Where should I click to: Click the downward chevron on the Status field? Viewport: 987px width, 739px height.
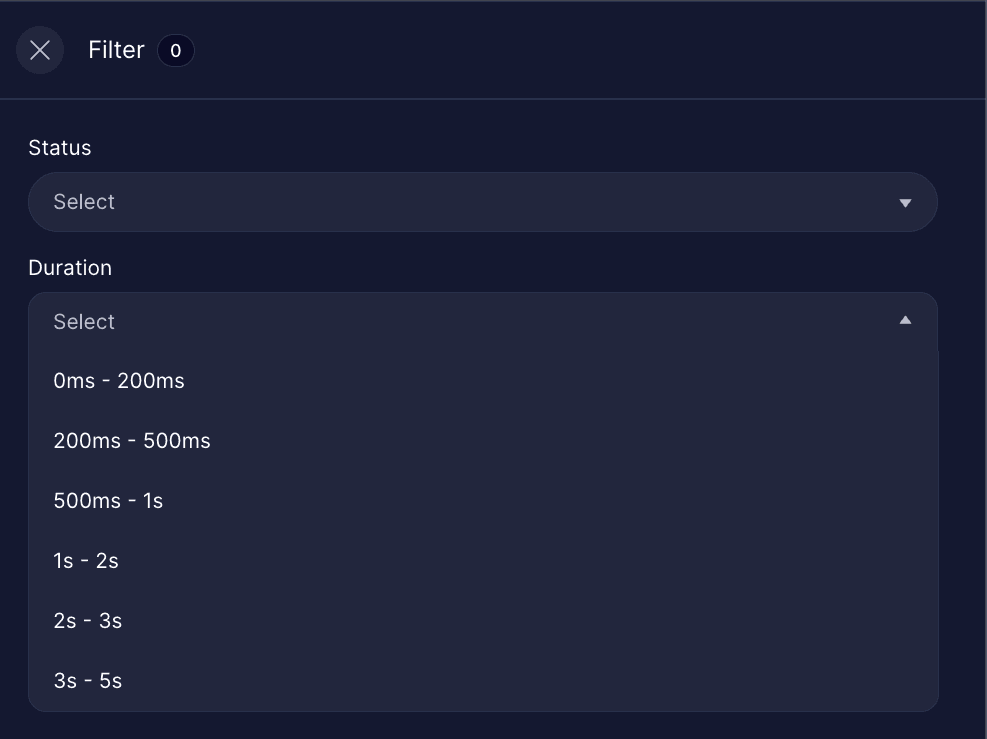click(x=905, y=202)
